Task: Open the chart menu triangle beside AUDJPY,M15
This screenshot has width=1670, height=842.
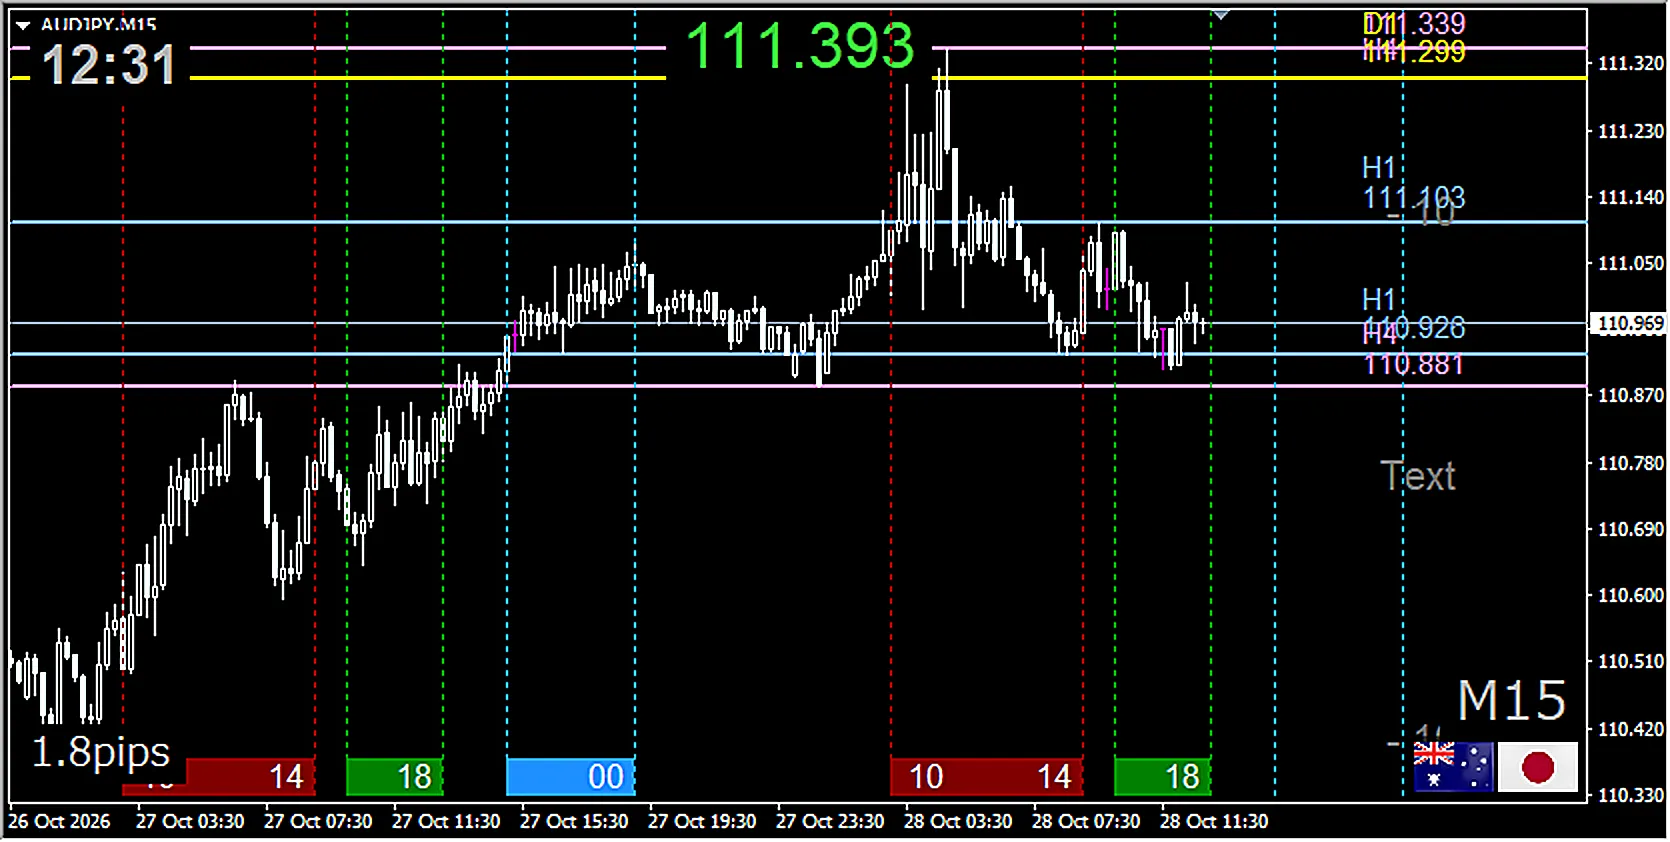Action: 23,25
